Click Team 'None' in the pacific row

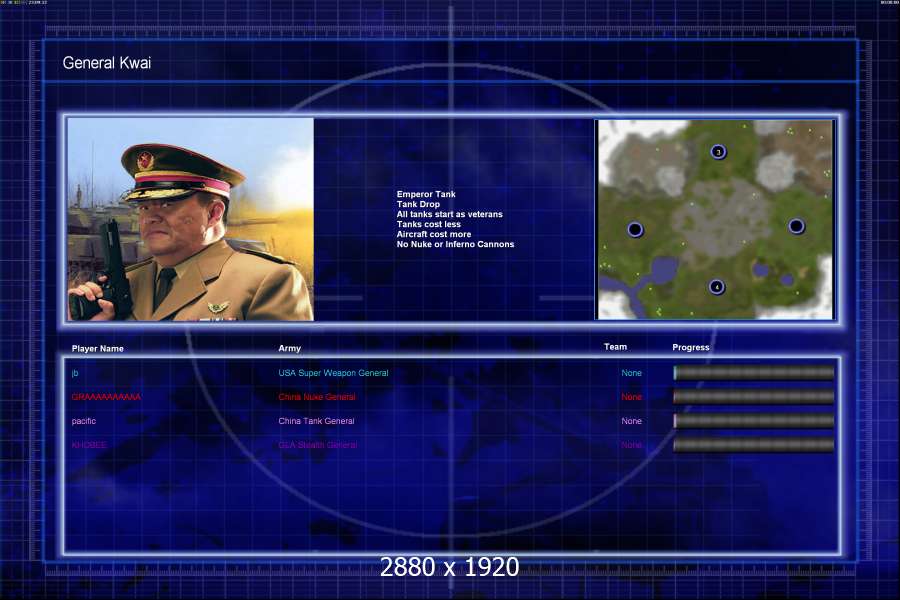(x=631, y=421)
